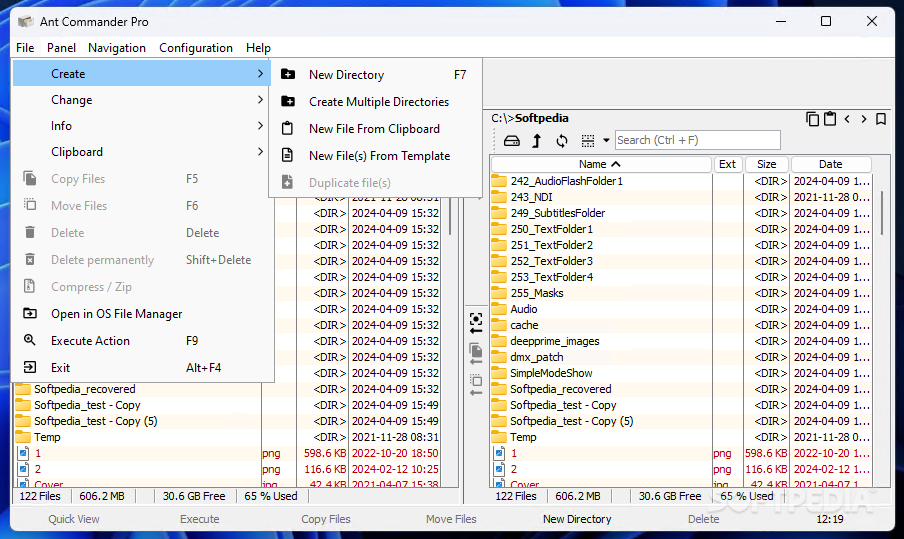Click the Copy Files bottom bar button

[x=326, y=519]
